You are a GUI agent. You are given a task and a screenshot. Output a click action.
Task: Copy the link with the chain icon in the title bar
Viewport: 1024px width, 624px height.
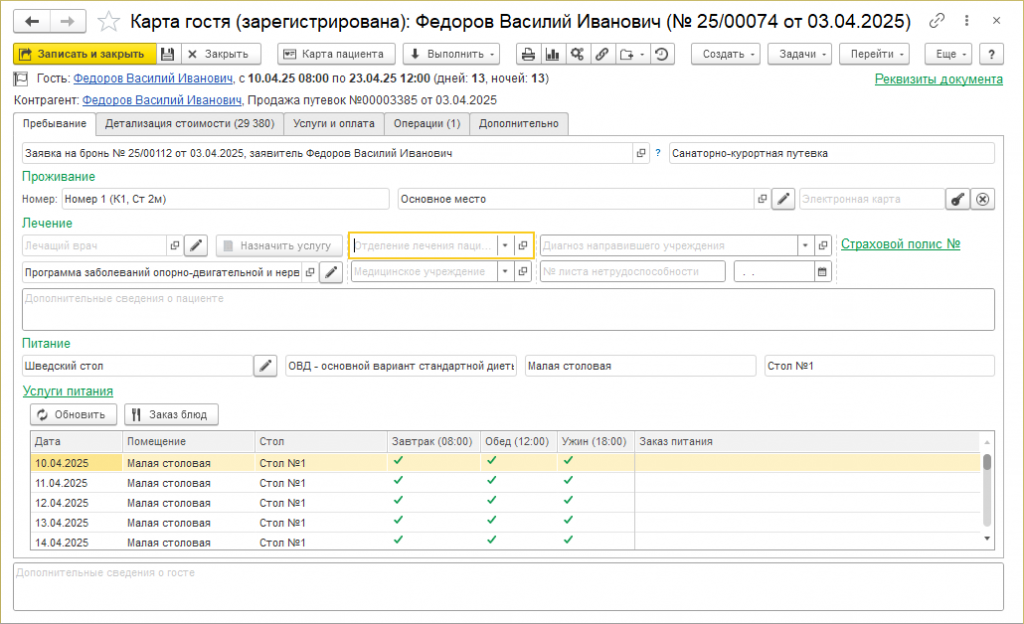point(937,21)
